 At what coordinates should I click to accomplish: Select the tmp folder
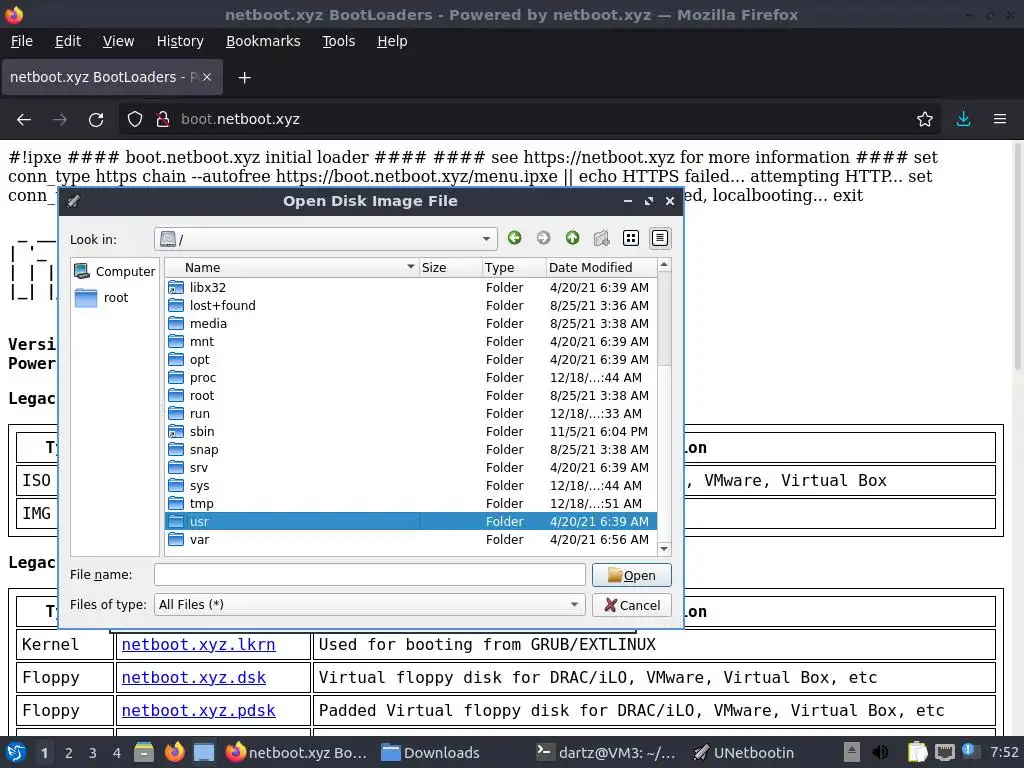(x=410, y=504)
